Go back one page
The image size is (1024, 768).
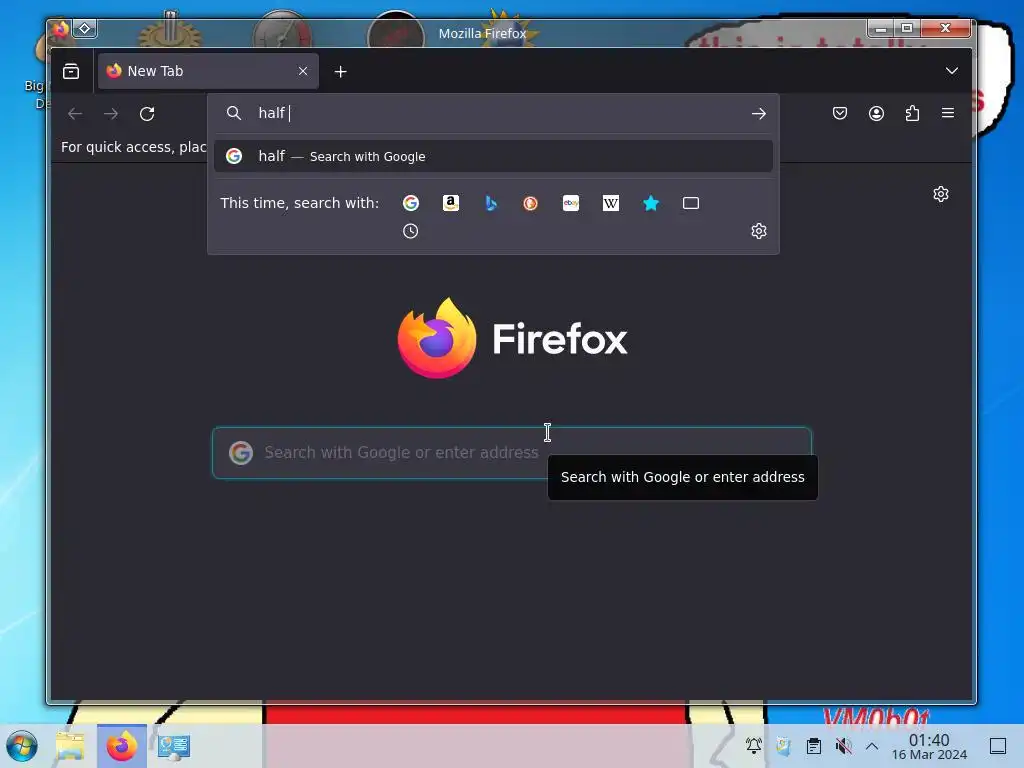(75, 114)
